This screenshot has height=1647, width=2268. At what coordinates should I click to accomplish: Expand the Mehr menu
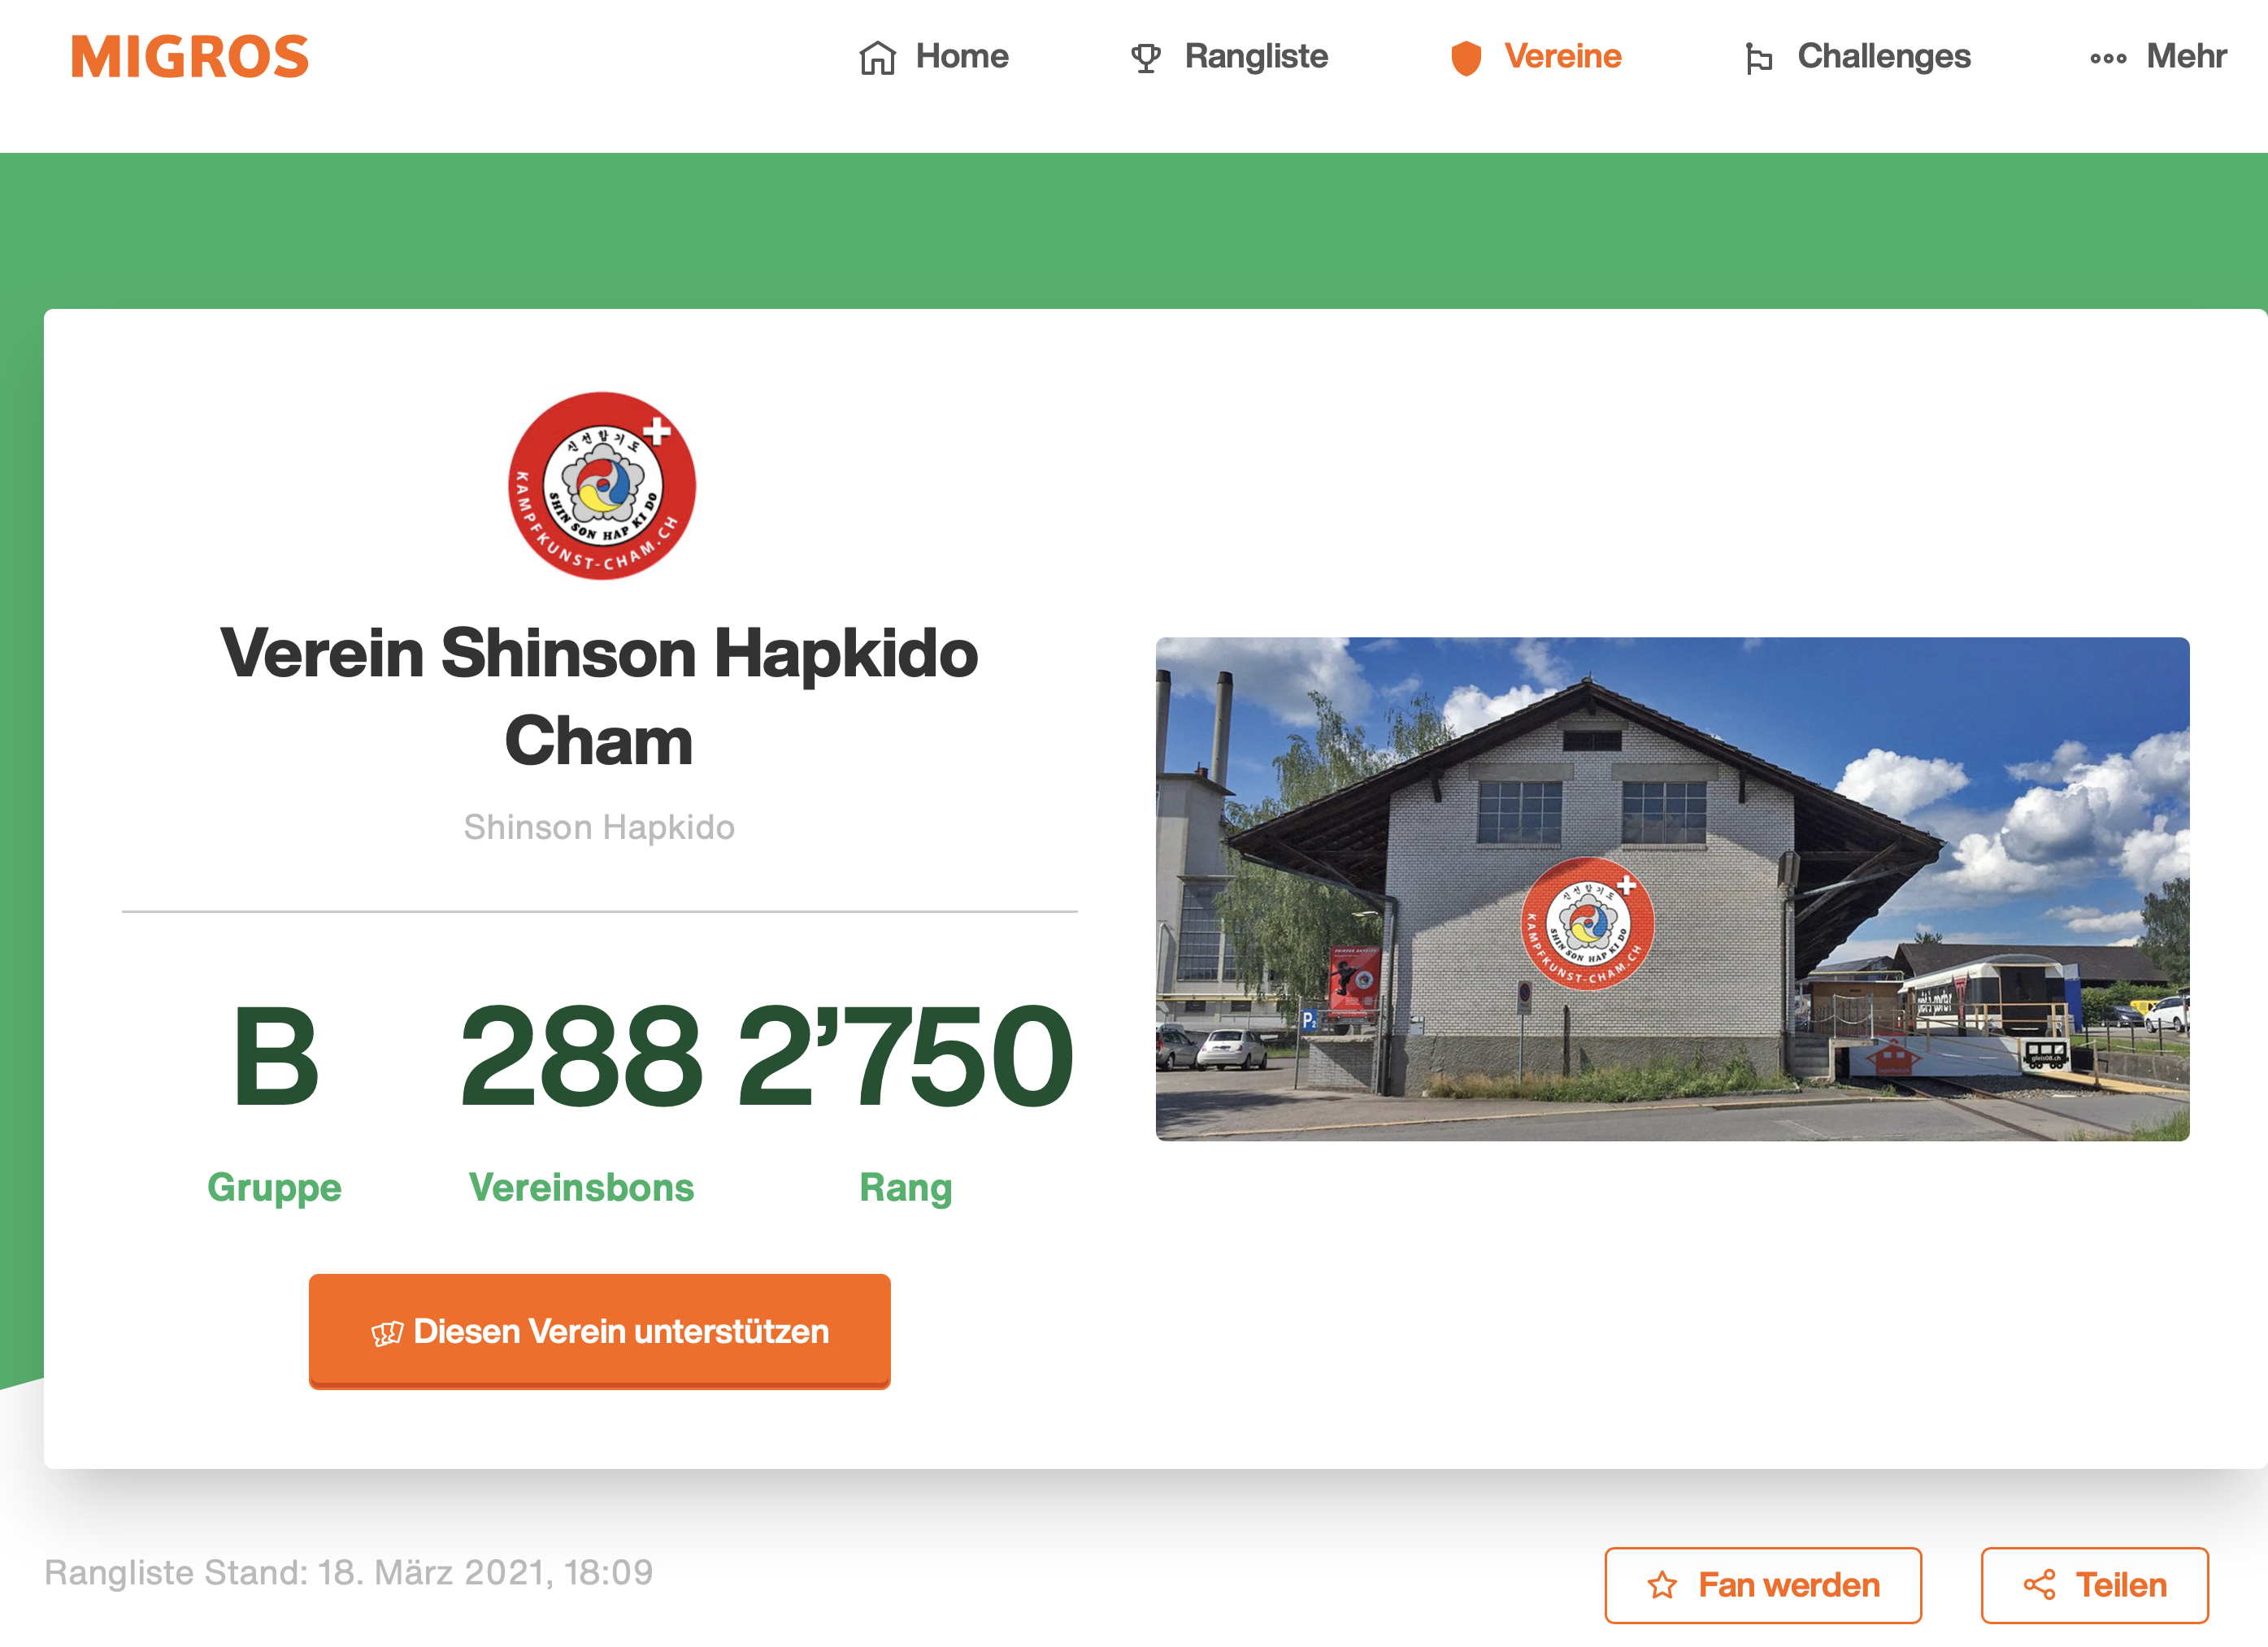tap(2158, 57)
